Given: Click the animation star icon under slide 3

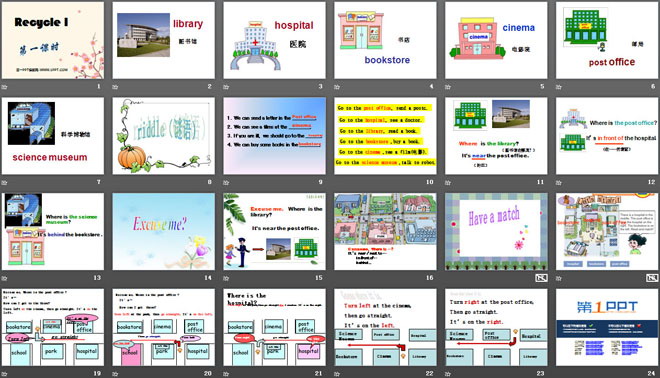Looking at the screenshot, I should (x=226, y=87).
